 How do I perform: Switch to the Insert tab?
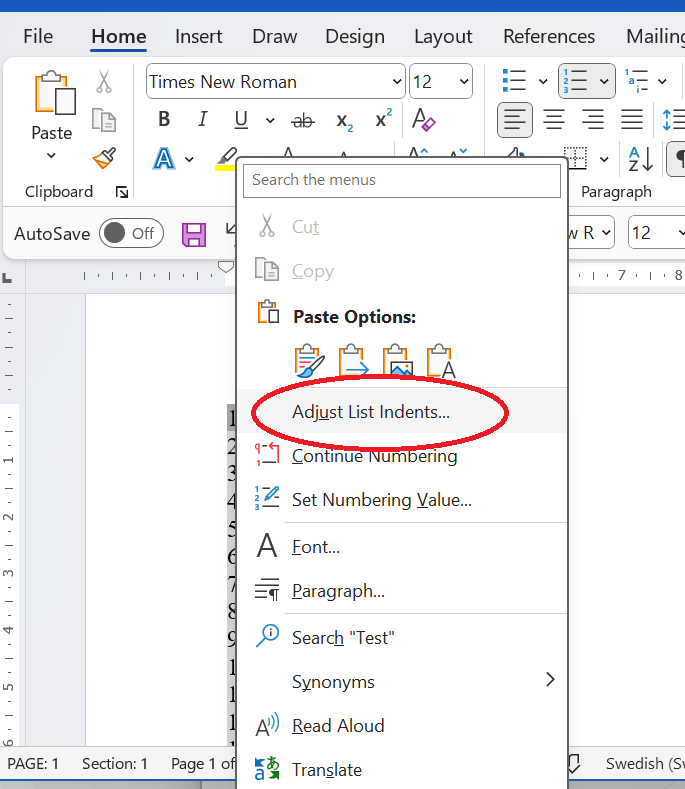199,37
